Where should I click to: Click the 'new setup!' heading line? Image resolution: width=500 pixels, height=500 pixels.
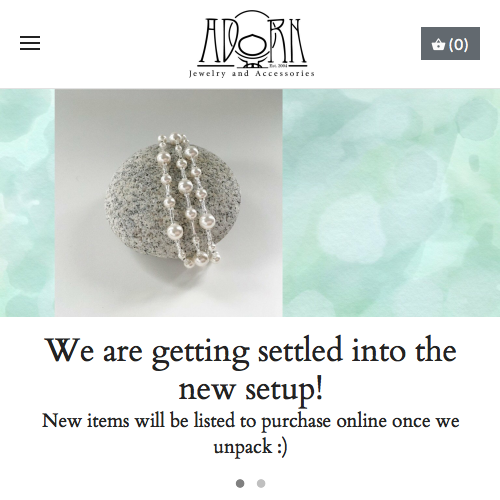coord(251,389)
